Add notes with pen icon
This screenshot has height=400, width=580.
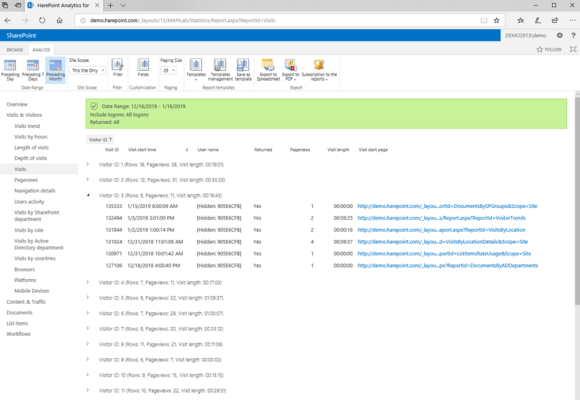click(537, 20)
